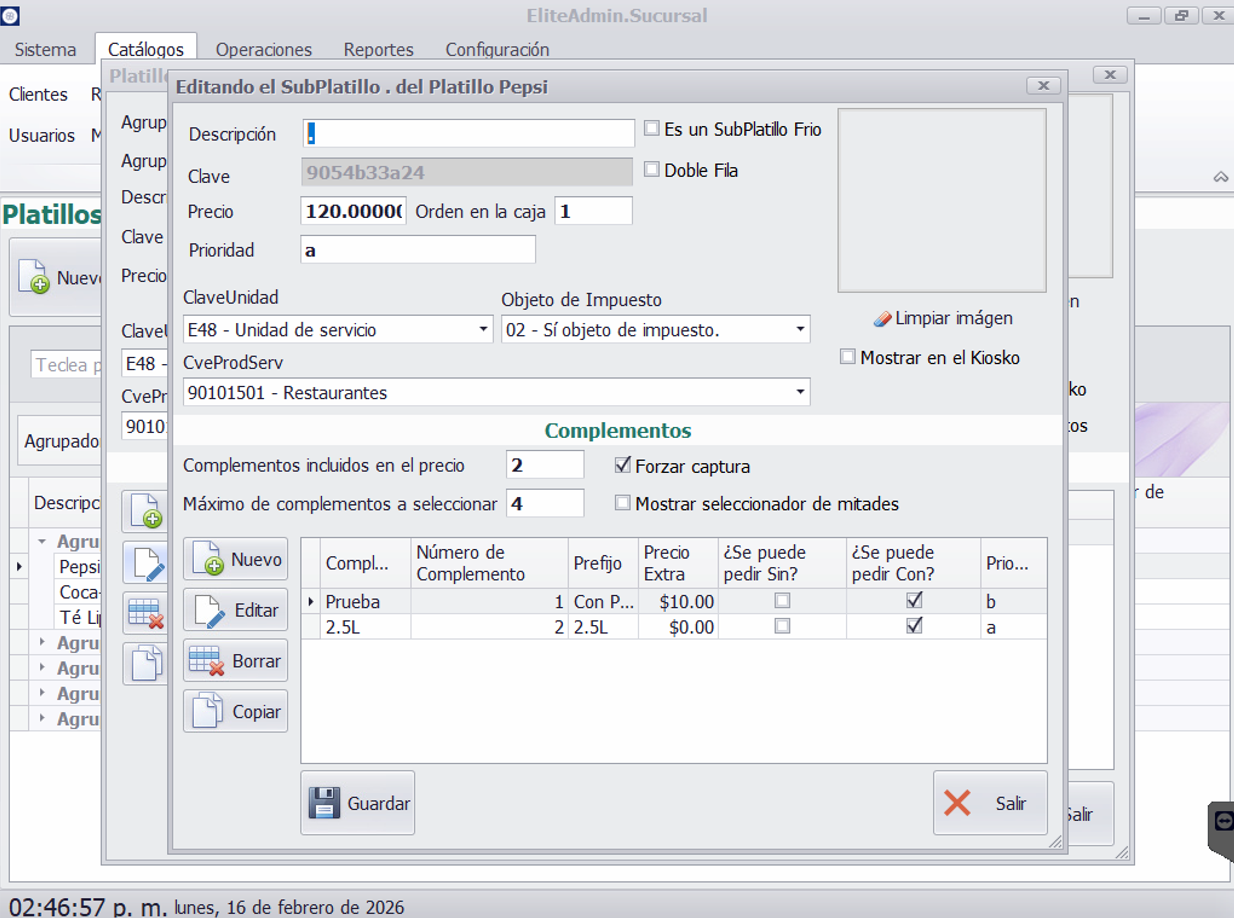Screen dimensions: 1234x918
Task: Click the Descripción input field
Action: click(469, 133)
